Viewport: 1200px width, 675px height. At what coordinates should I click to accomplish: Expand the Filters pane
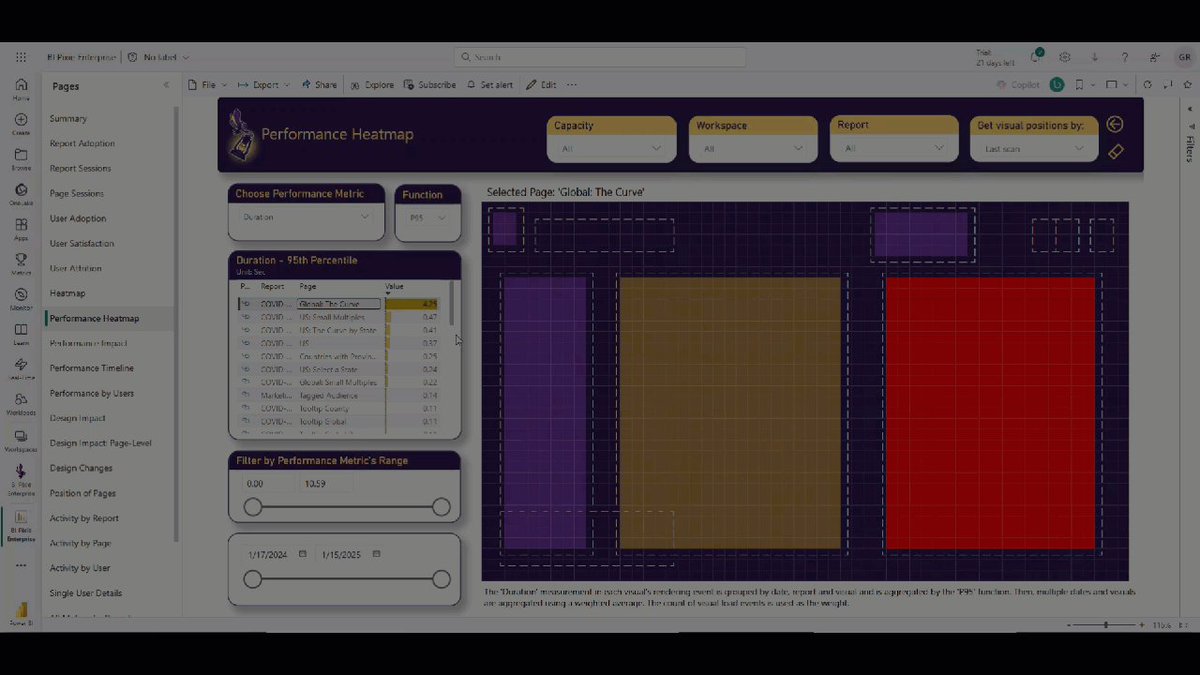pos(1189,109)
